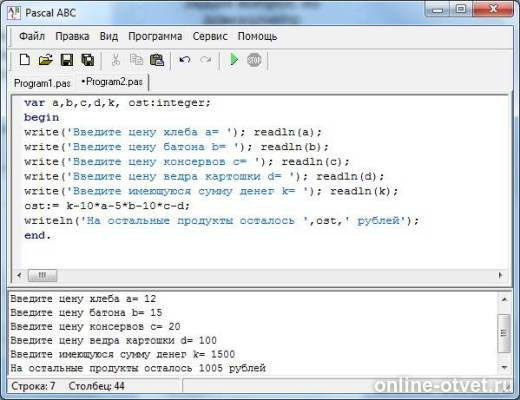Open the Сервис menu
Image resolution: width=520 pixels, height=400 pixels.
click(210, 36)
